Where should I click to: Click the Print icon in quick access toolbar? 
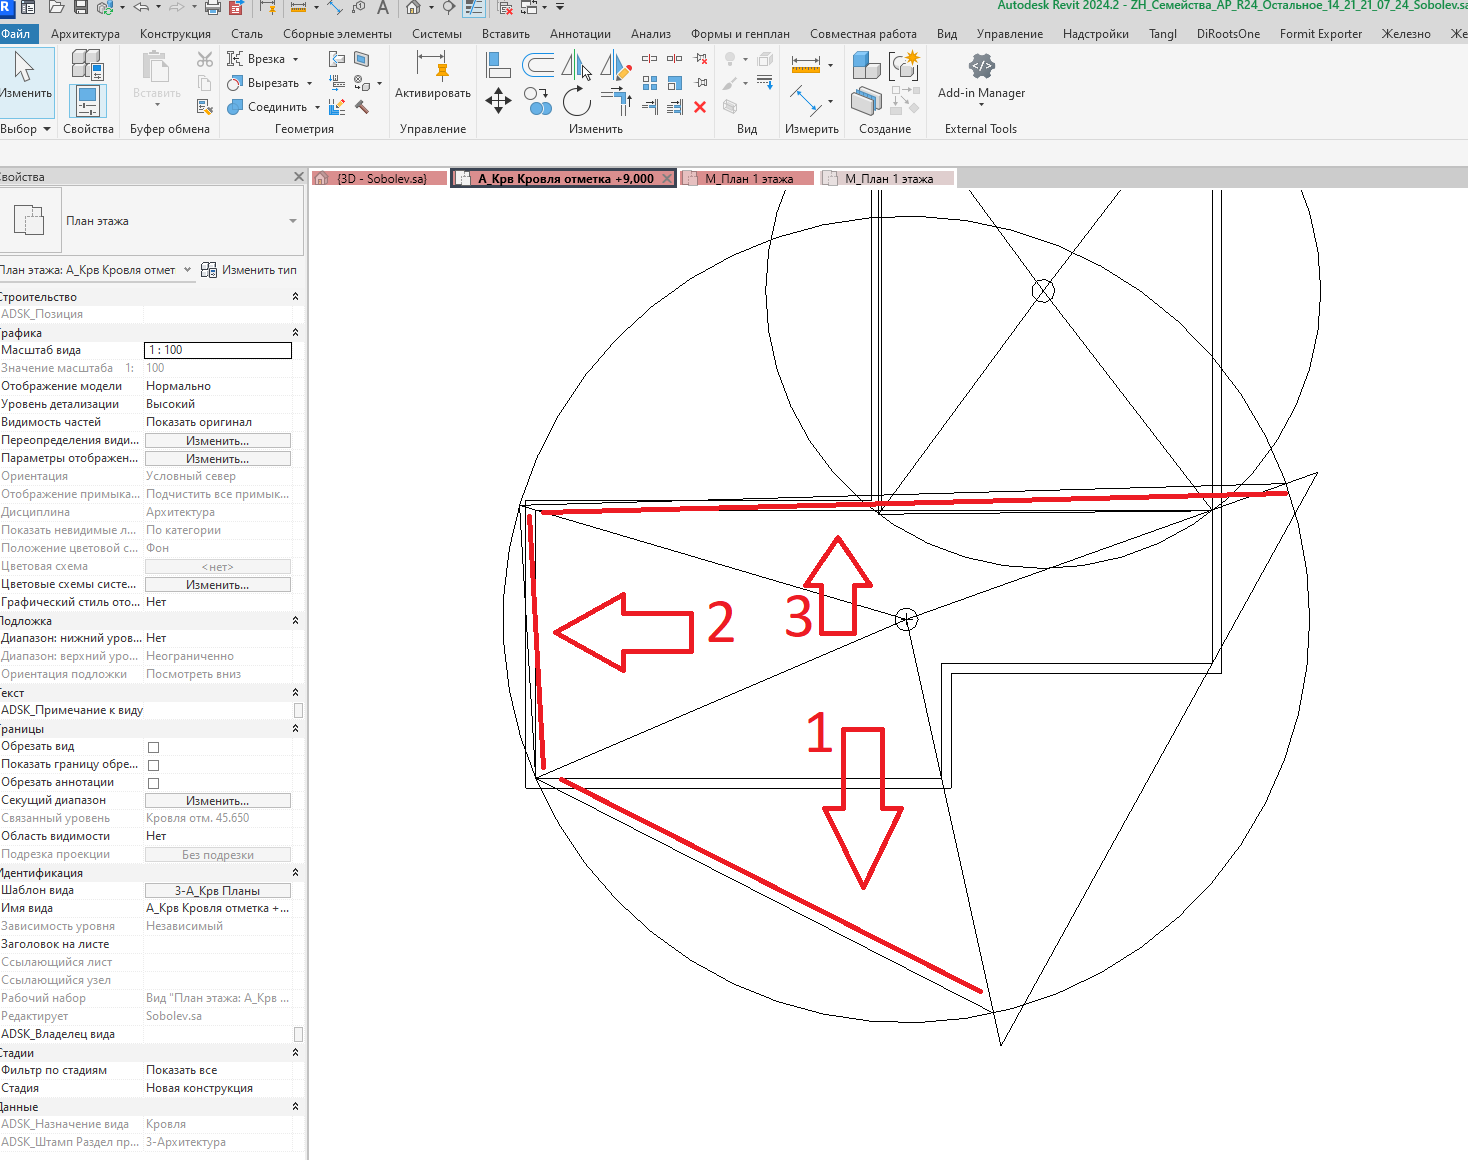coord(212,8)
